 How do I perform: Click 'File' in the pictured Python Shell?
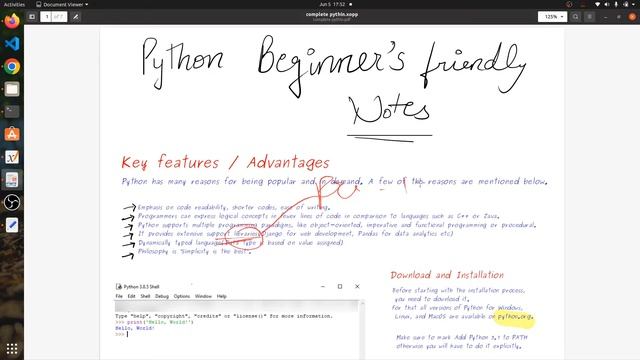[119, 296]
